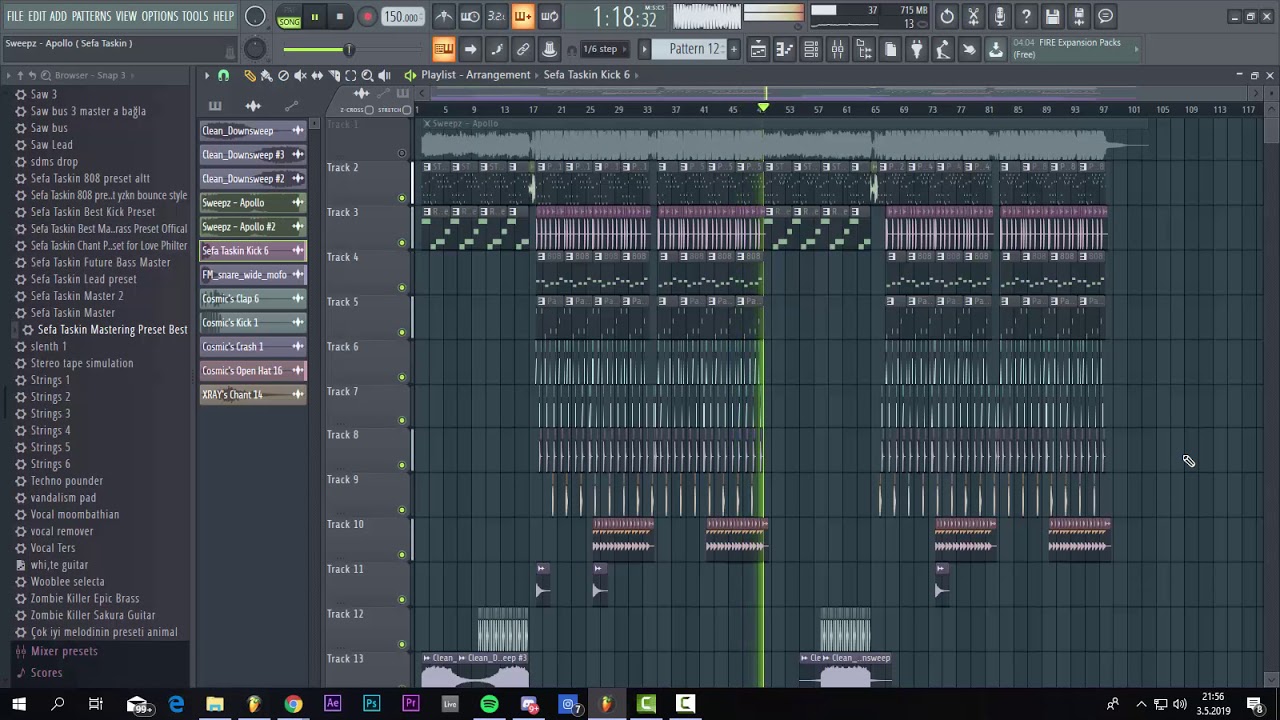Image resolution: width=1280 pixels, height=720 pixels.
Task: Select Cosmic's Clap 6 clip in picker
Action: (253, 299)
